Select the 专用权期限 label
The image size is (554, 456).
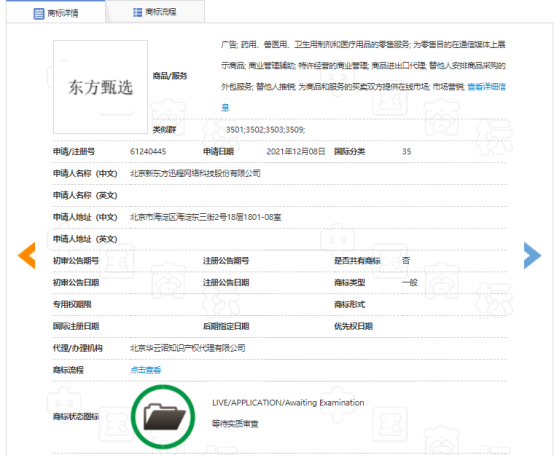click(72, 304)
